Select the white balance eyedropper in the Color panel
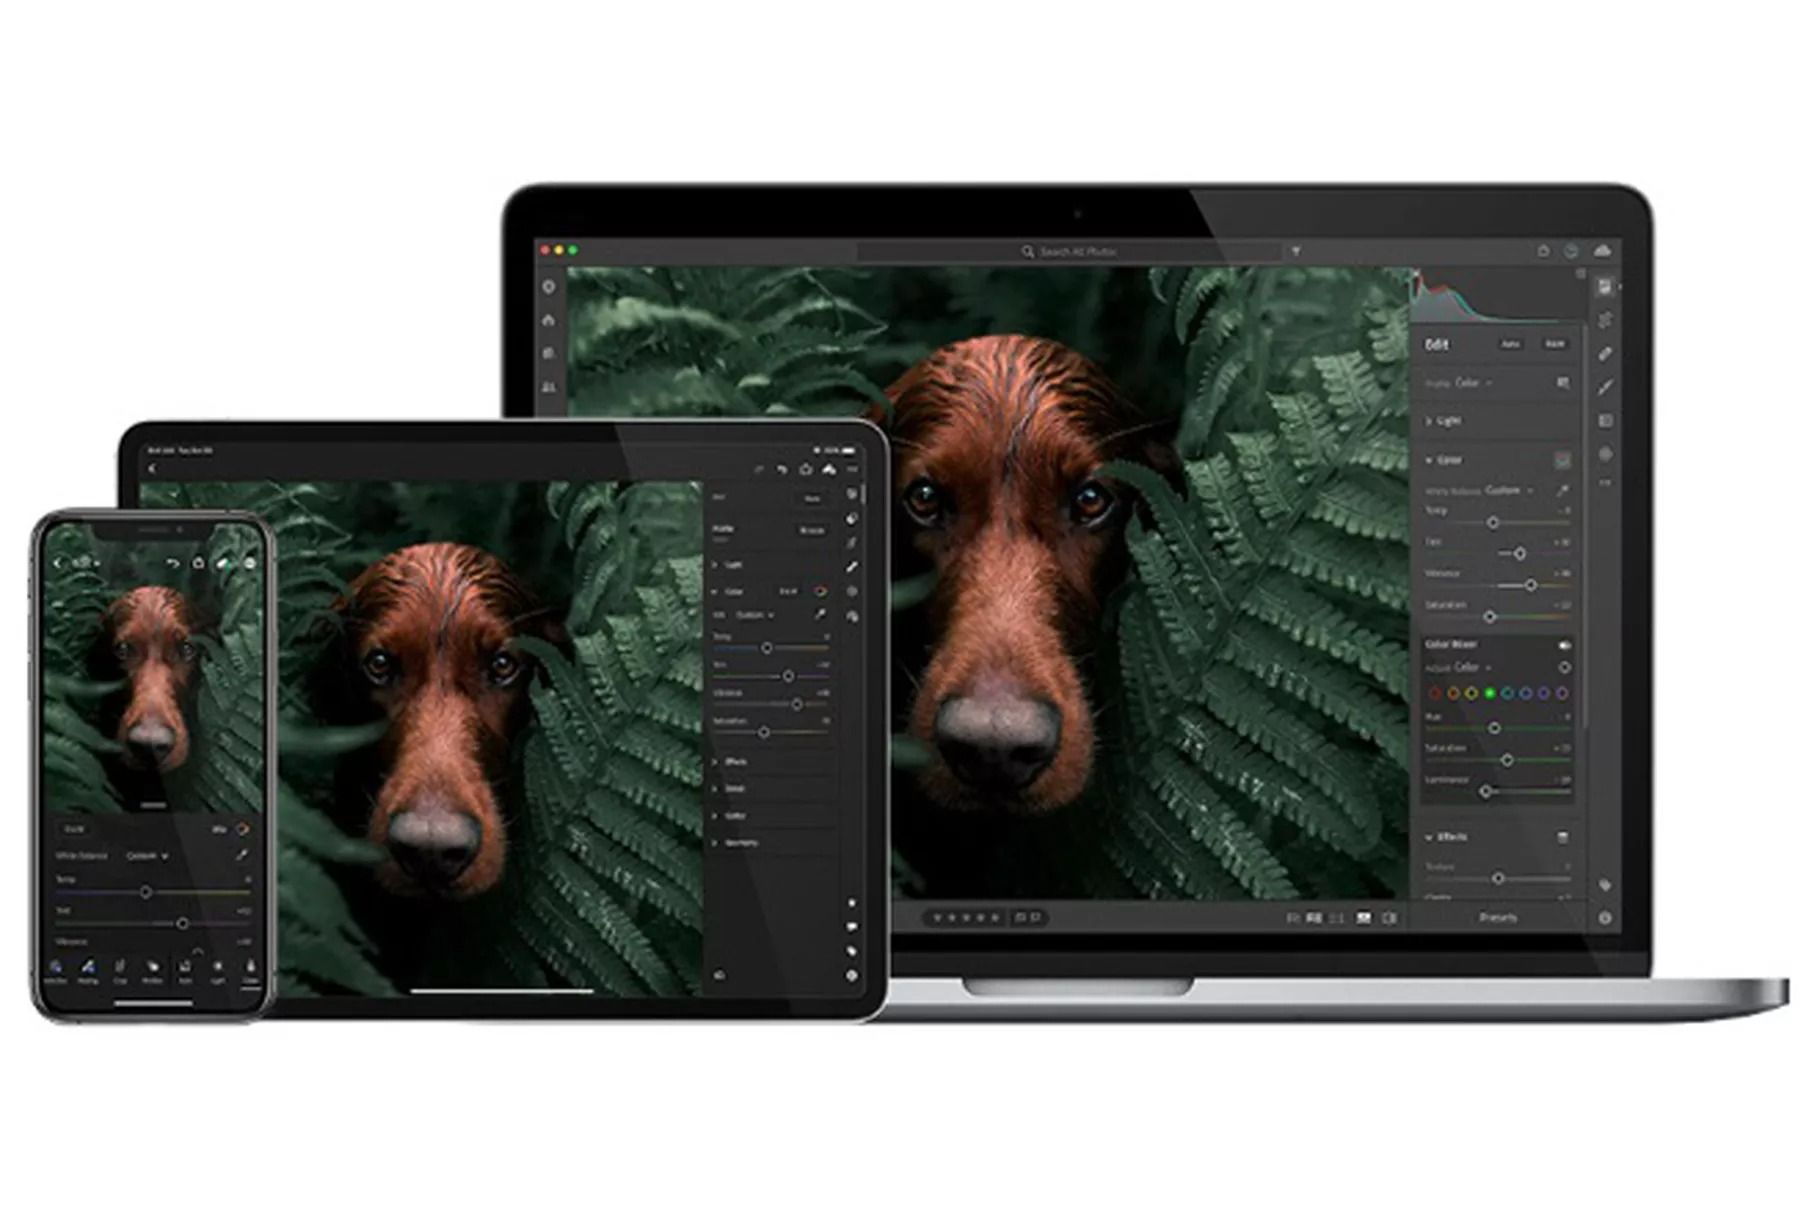1820x1213 pixels. pyautogui.click(x=1562, y=490)
